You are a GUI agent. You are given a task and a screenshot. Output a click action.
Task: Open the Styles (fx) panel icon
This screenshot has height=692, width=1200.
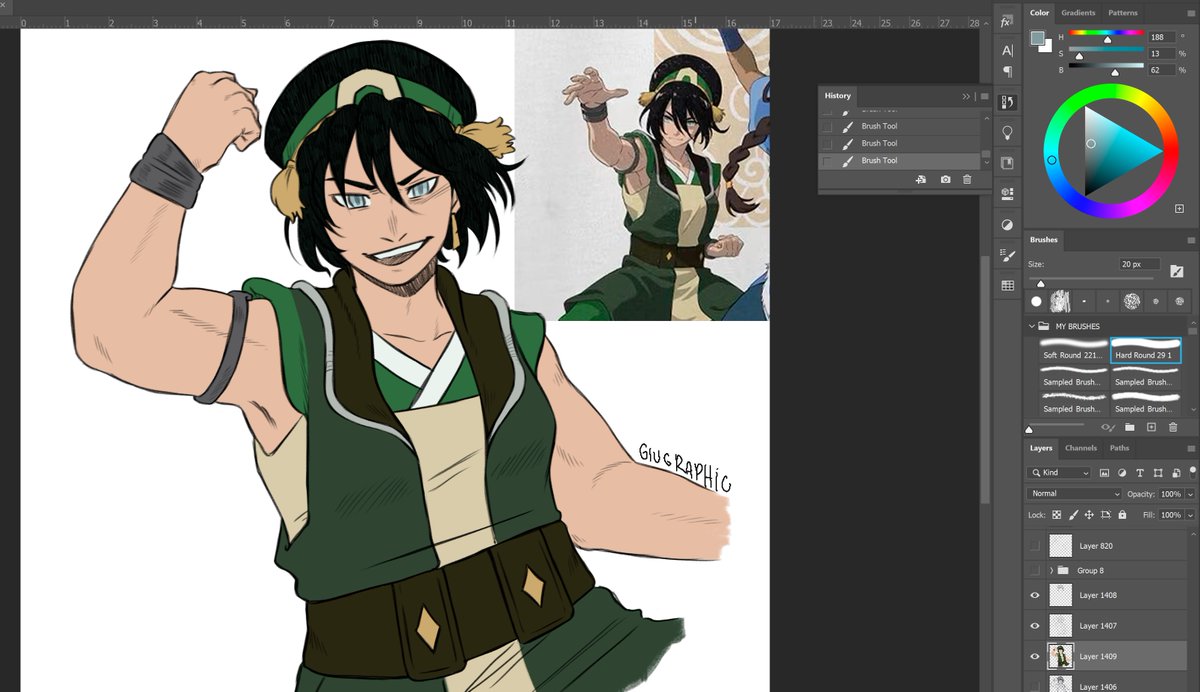coord(1007,21)
